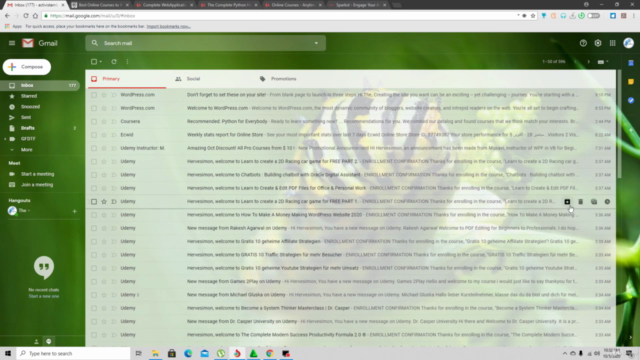Tick the Udemy Instructor email checkbox

point(94,148)
